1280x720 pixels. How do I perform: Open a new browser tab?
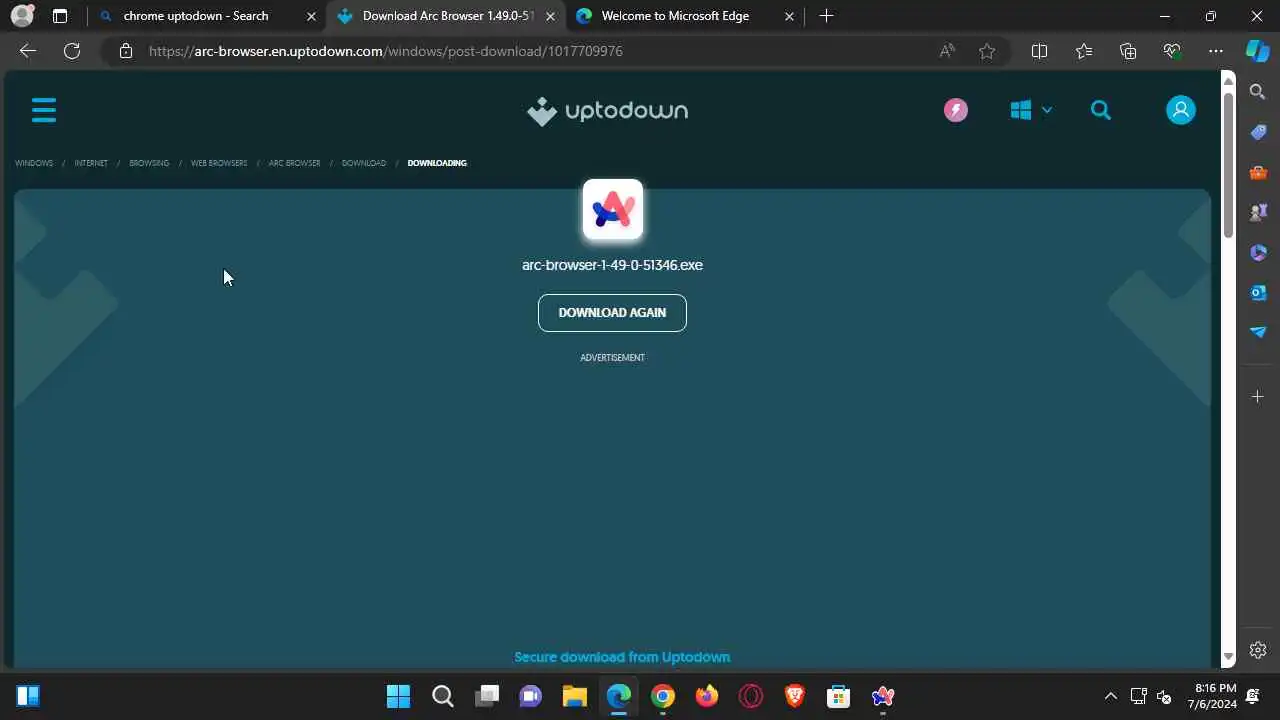pos(826,16)
